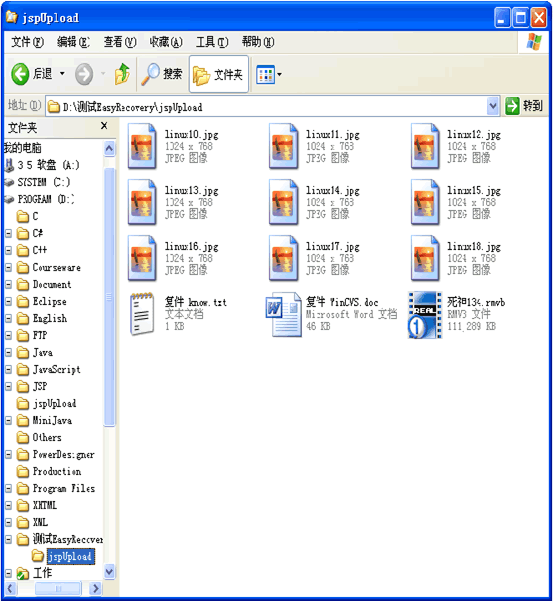This screenshot has width=554, height=602.
Task: Expand the Courseware folder tree node
Action: [8, 267]
